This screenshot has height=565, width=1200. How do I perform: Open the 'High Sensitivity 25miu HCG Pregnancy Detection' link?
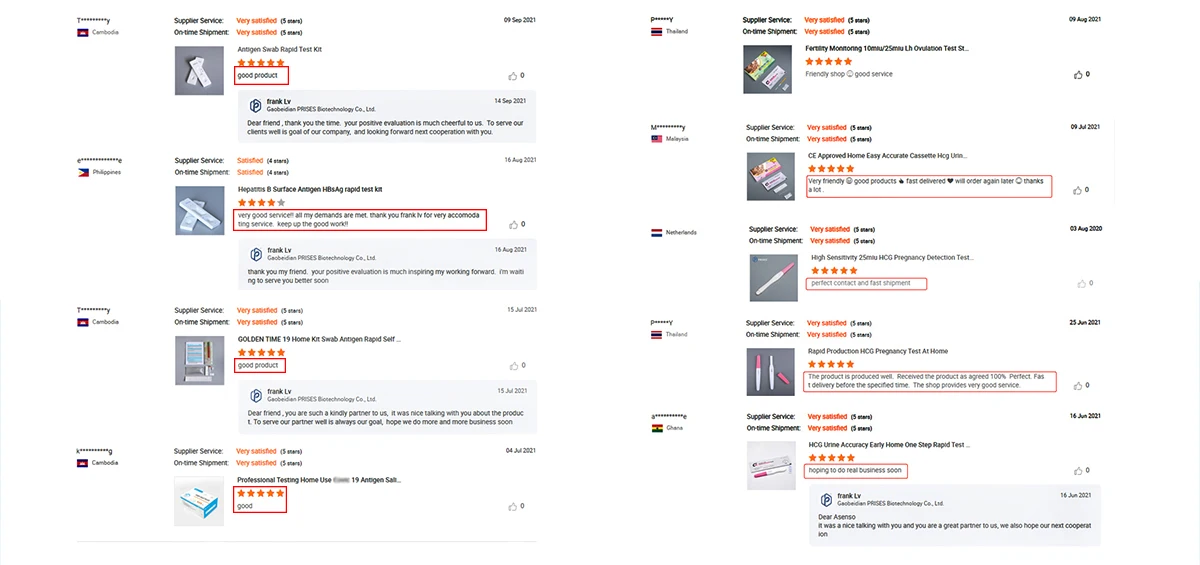tap(892, 258)
